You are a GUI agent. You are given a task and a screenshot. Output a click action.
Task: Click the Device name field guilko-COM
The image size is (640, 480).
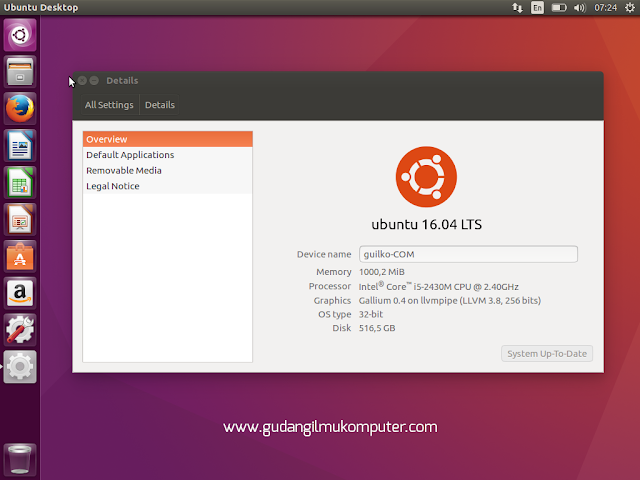click(x=468, y=254)
